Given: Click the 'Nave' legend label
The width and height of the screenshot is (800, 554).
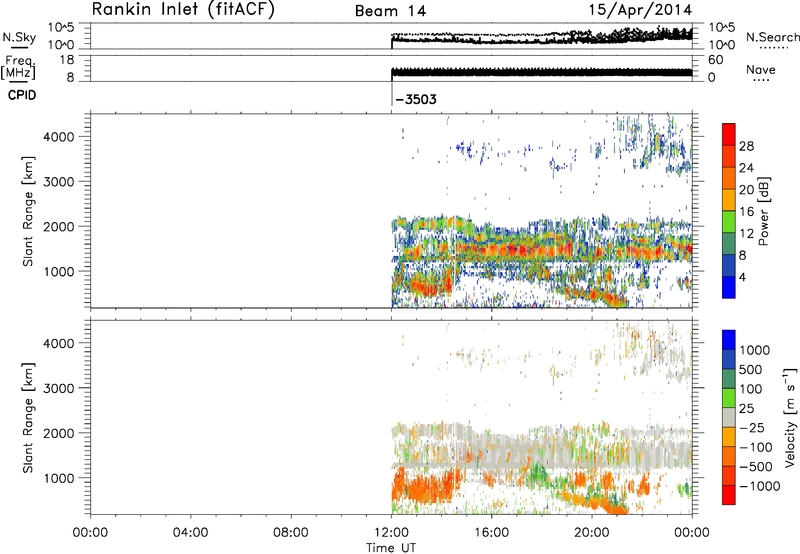Looking at the screenshot, I should [761, 69].
